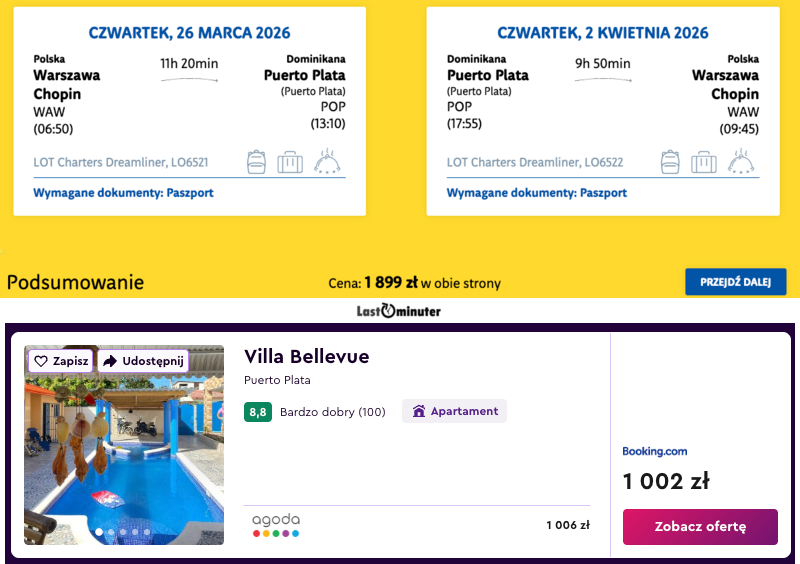The width and height of the screenshot is (800, 564).
Task: Open the Zobacz ofertę offer button
Action: point(700,526)
